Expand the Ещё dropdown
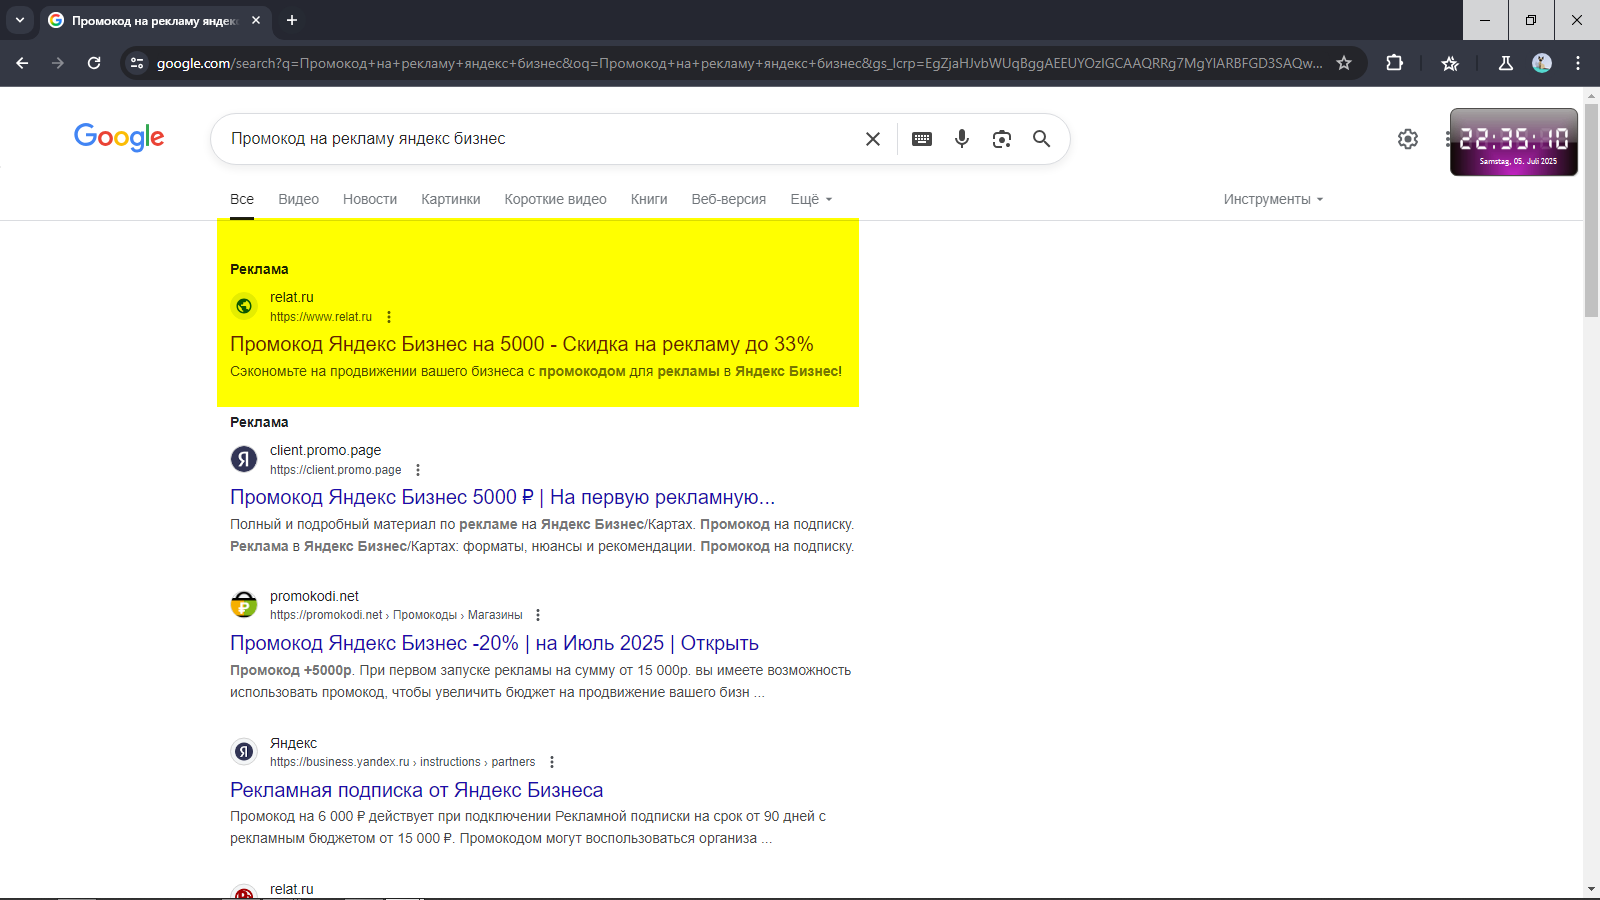1600x900 pixels. click(x=811, y=199)
